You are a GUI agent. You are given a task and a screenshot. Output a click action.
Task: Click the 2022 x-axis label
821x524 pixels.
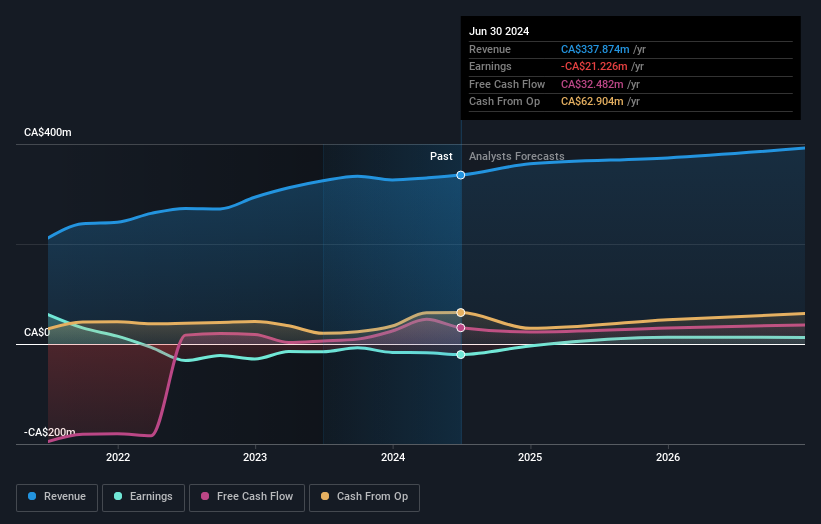click(118, 457)
